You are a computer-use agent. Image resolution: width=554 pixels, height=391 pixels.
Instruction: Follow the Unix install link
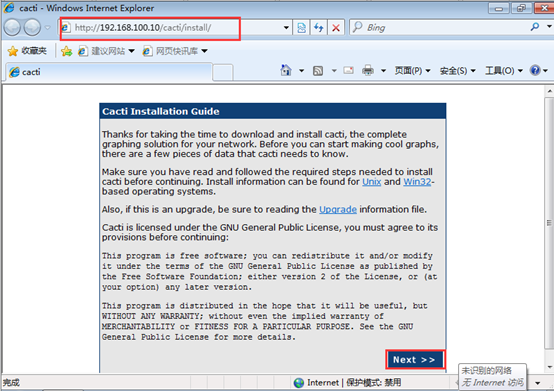pyautogui.click(x=371, y=182)
